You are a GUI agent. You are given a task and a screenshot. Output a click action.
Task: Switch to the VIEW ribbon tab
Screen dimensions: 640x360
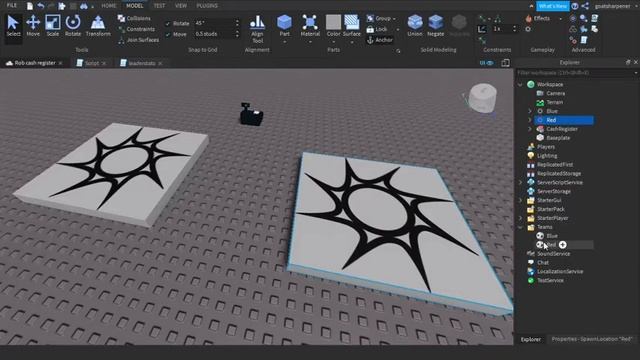pyautogui.click(x=180, y=6)
